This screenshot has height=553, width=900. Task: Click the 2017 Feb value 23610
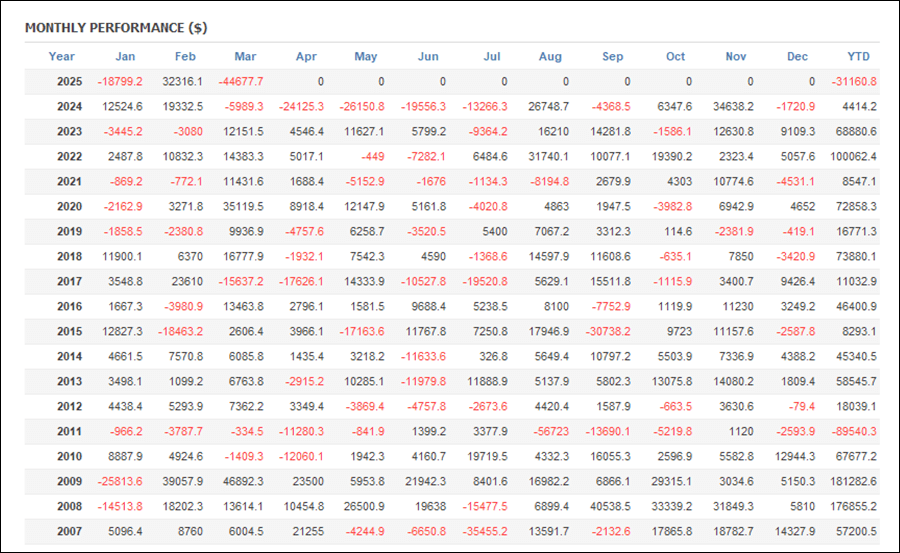tap(187, 281)
